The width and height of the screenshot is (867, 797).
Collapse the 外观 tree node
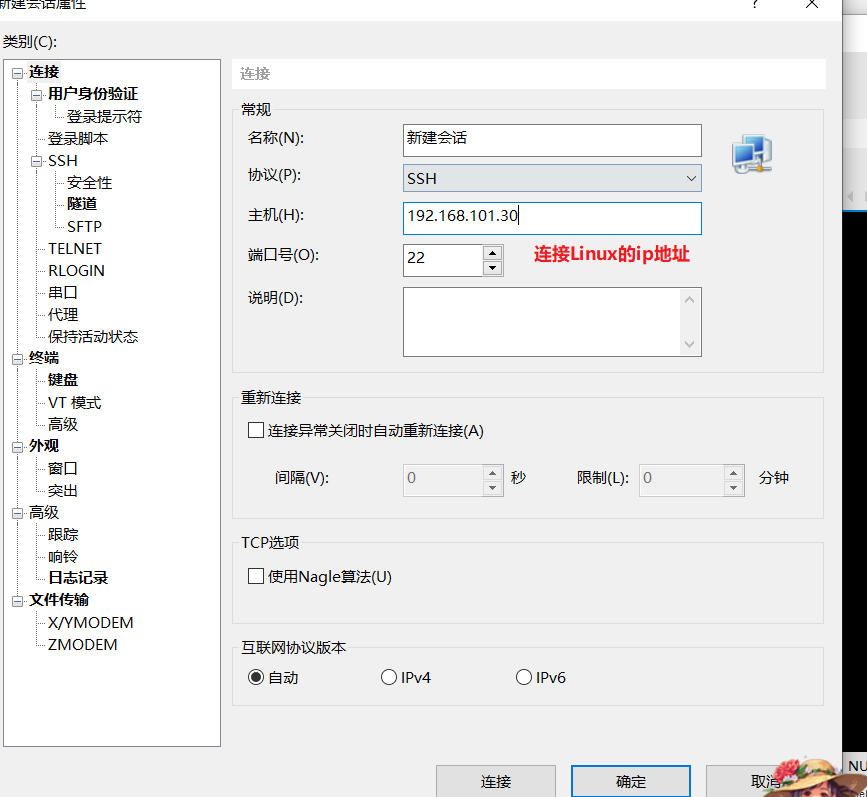pyautogui.click(x=16, y=445)
